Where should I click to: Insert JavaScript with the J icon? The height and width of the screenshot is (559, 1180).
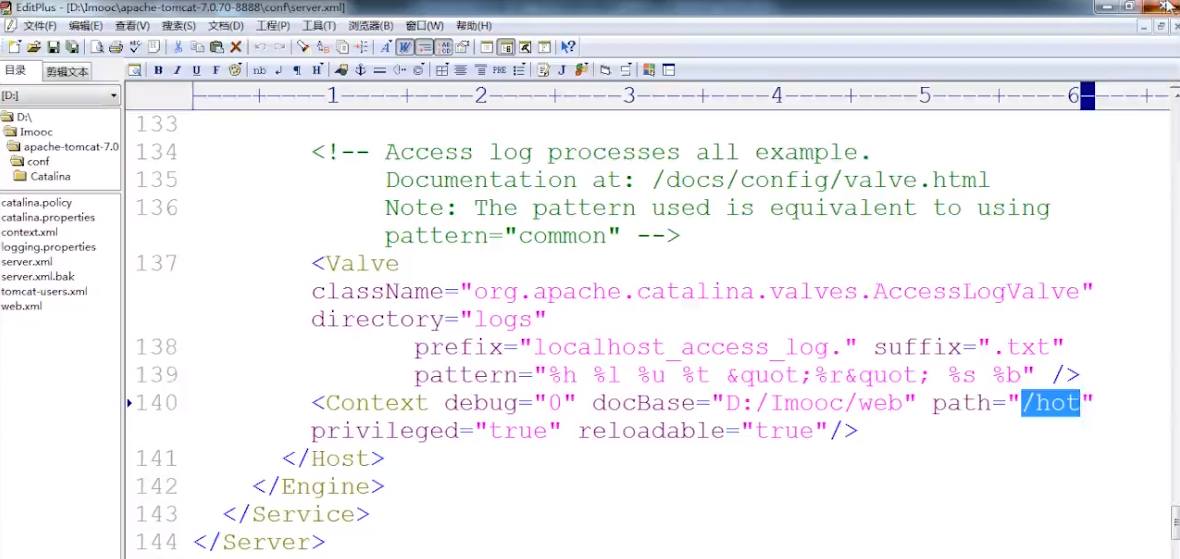click(561, 70)
